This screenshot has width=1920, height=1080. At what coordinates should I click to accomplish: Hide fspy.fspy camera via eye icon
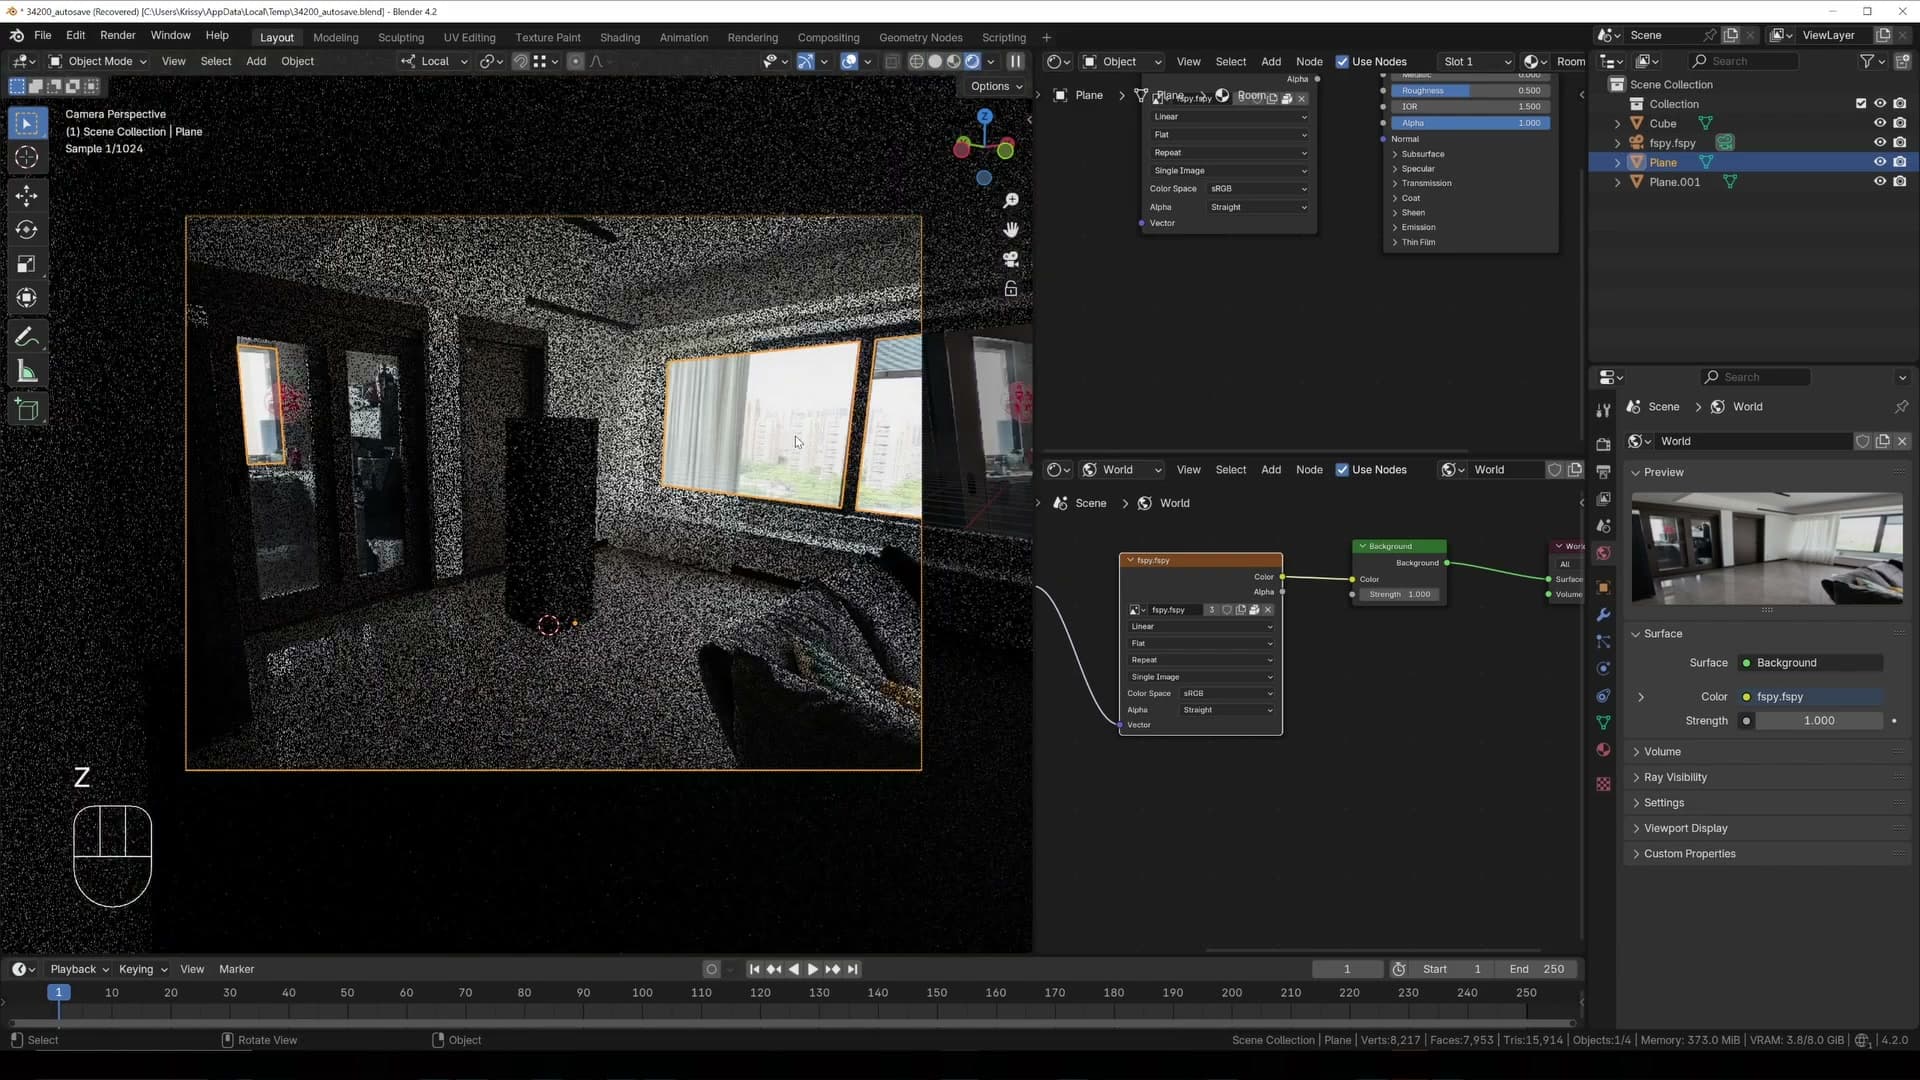(1880, 142)
